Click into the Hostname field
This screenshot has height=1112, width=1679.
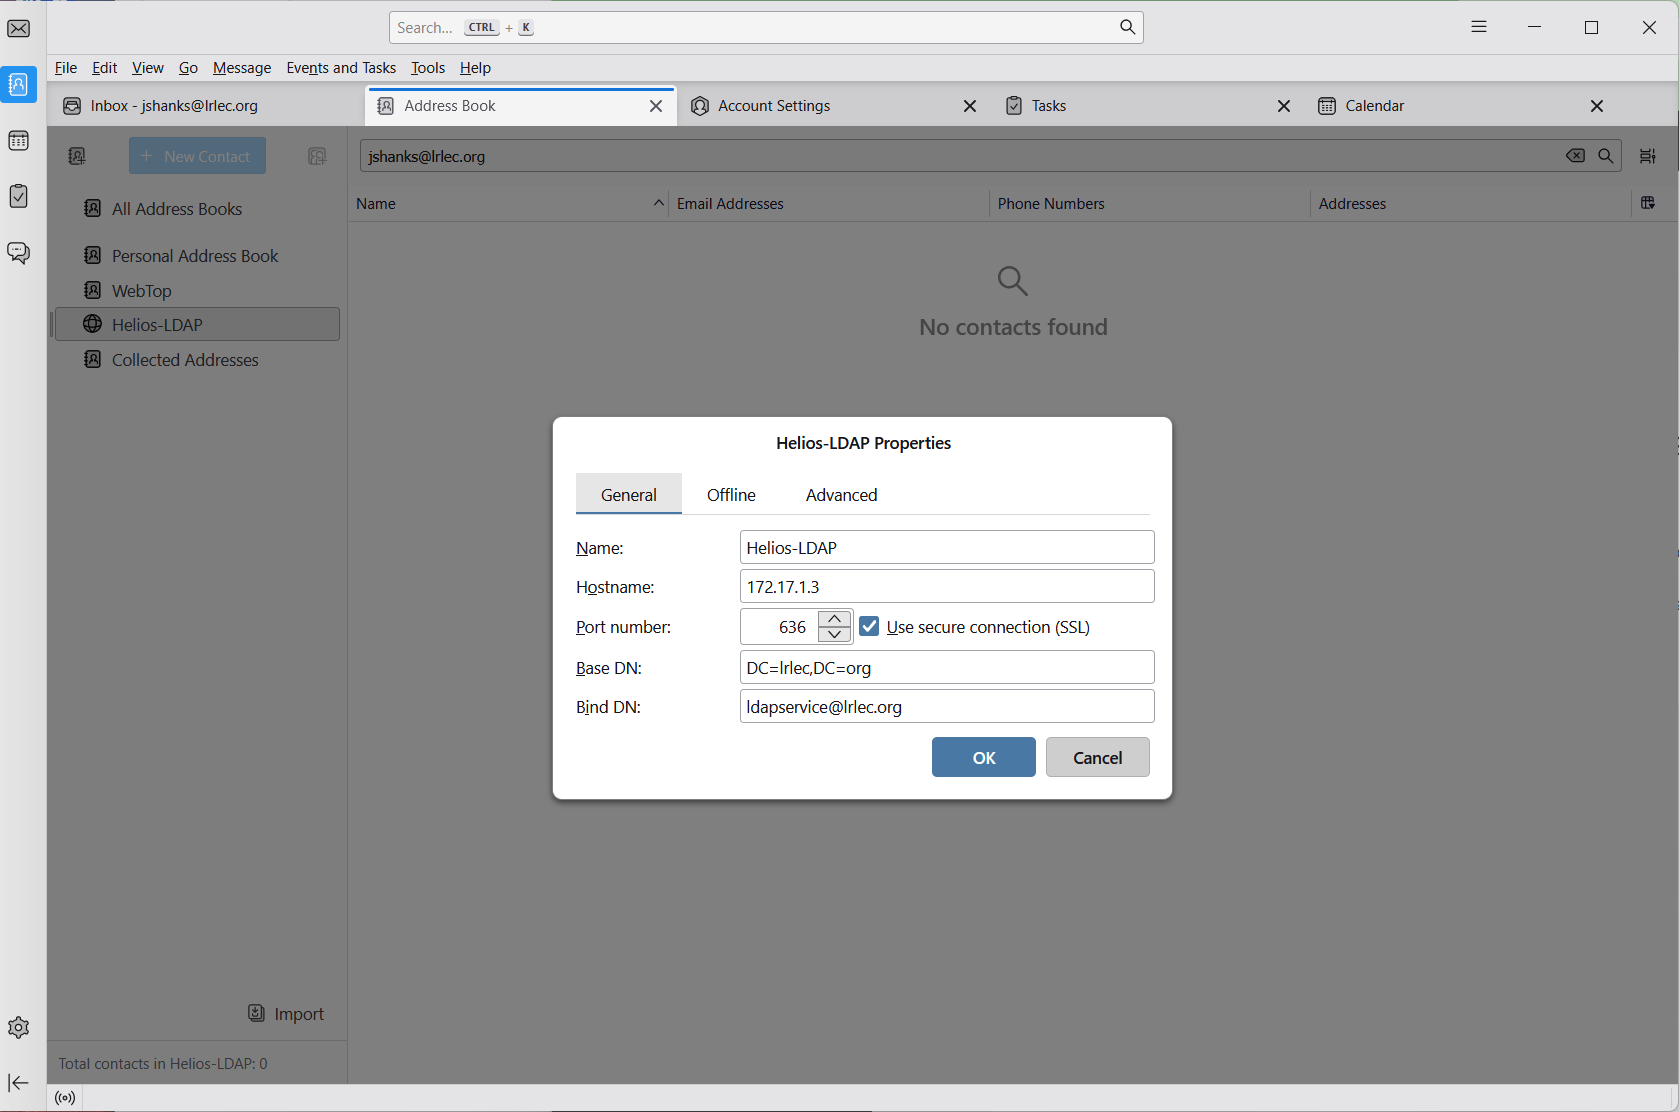pyautogui.click(x=946, y=587)
